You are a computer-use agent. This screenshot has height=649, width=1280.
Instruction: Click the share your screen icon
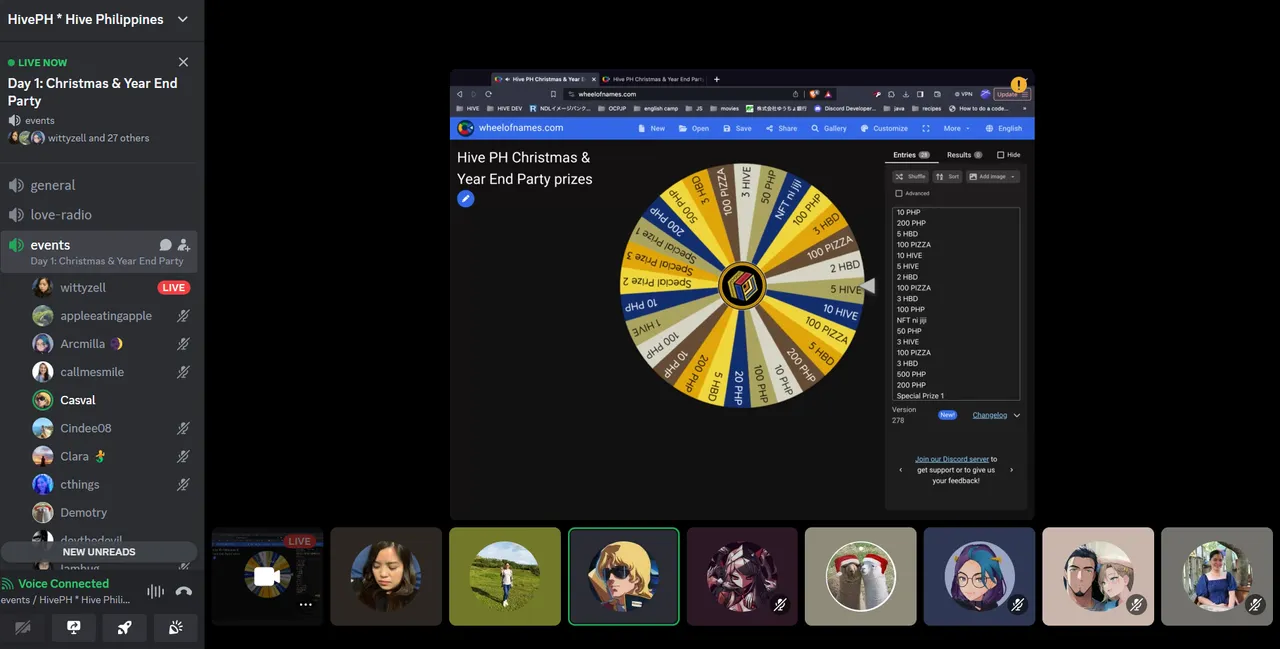(73, 628)
